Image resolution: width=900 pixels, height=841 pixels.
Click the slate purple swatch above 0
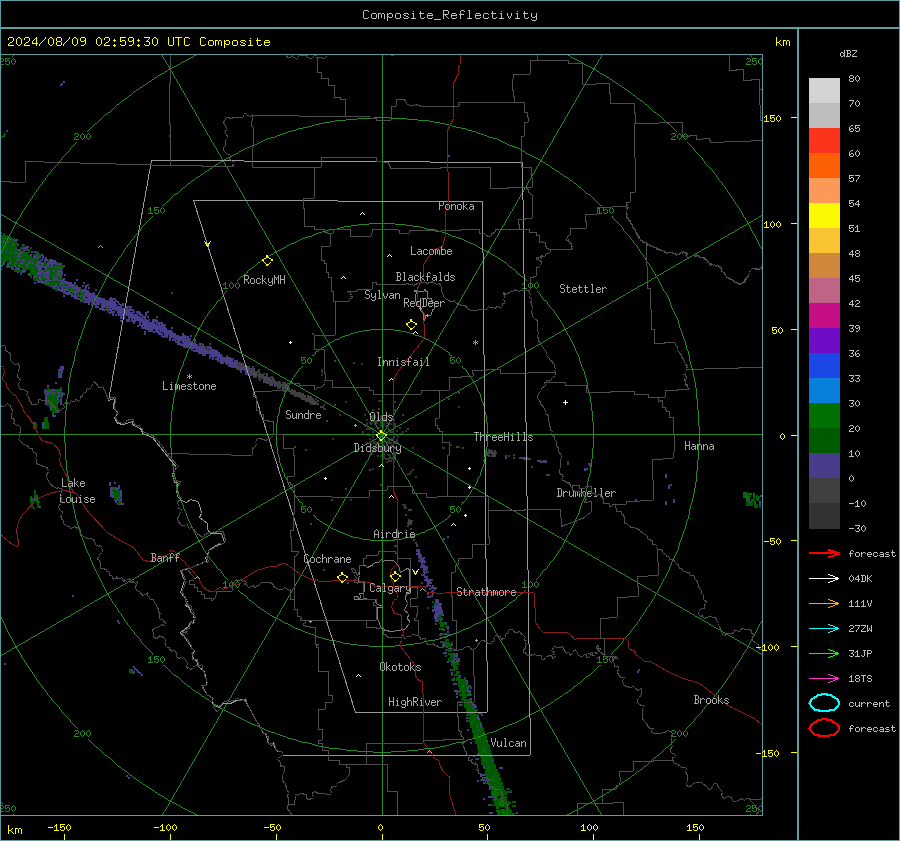pos(824,465)
